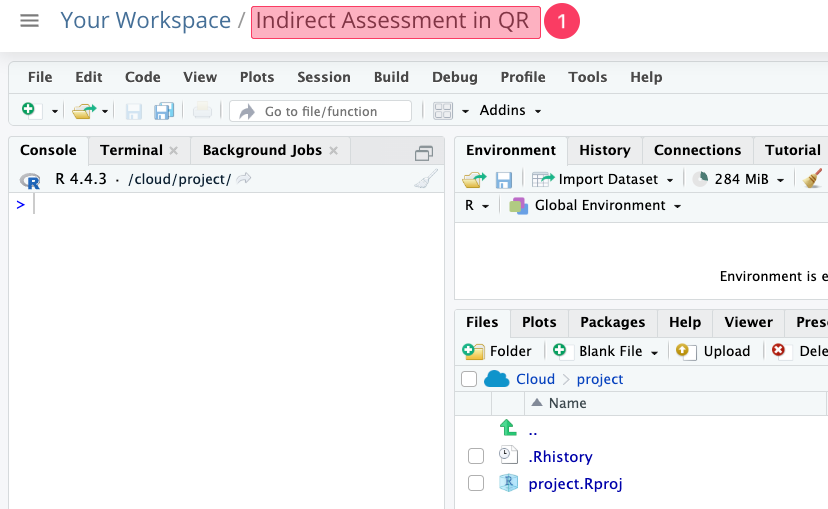828x509 pixels.
Task: Click the load workspace icon in Environment
Action: (x=473, y=179)
